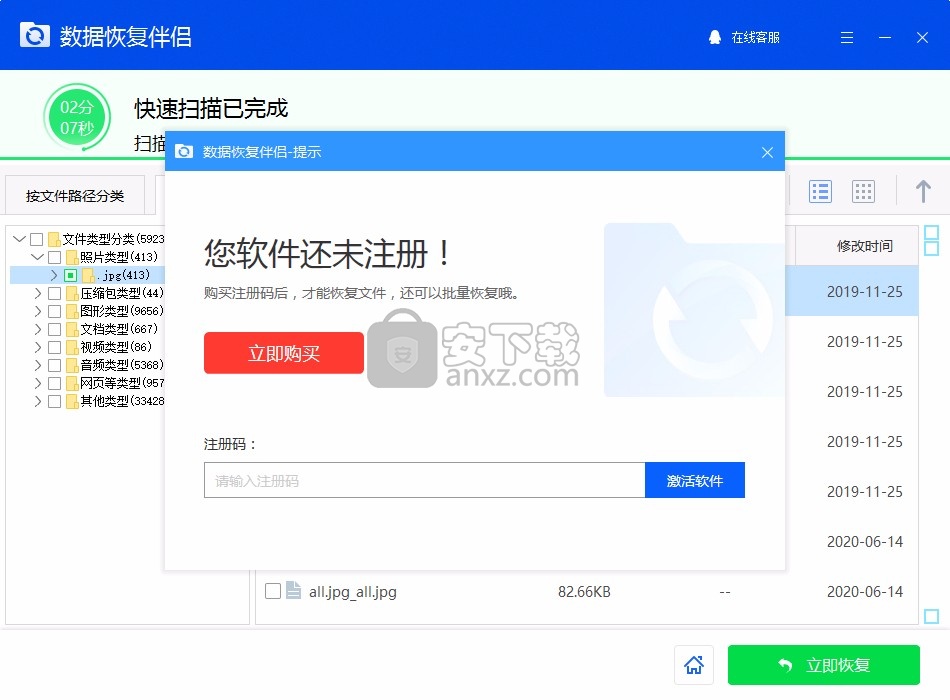
Task: Click the file icon beside all.jpg_all.jpg
Action: [293, 590]
